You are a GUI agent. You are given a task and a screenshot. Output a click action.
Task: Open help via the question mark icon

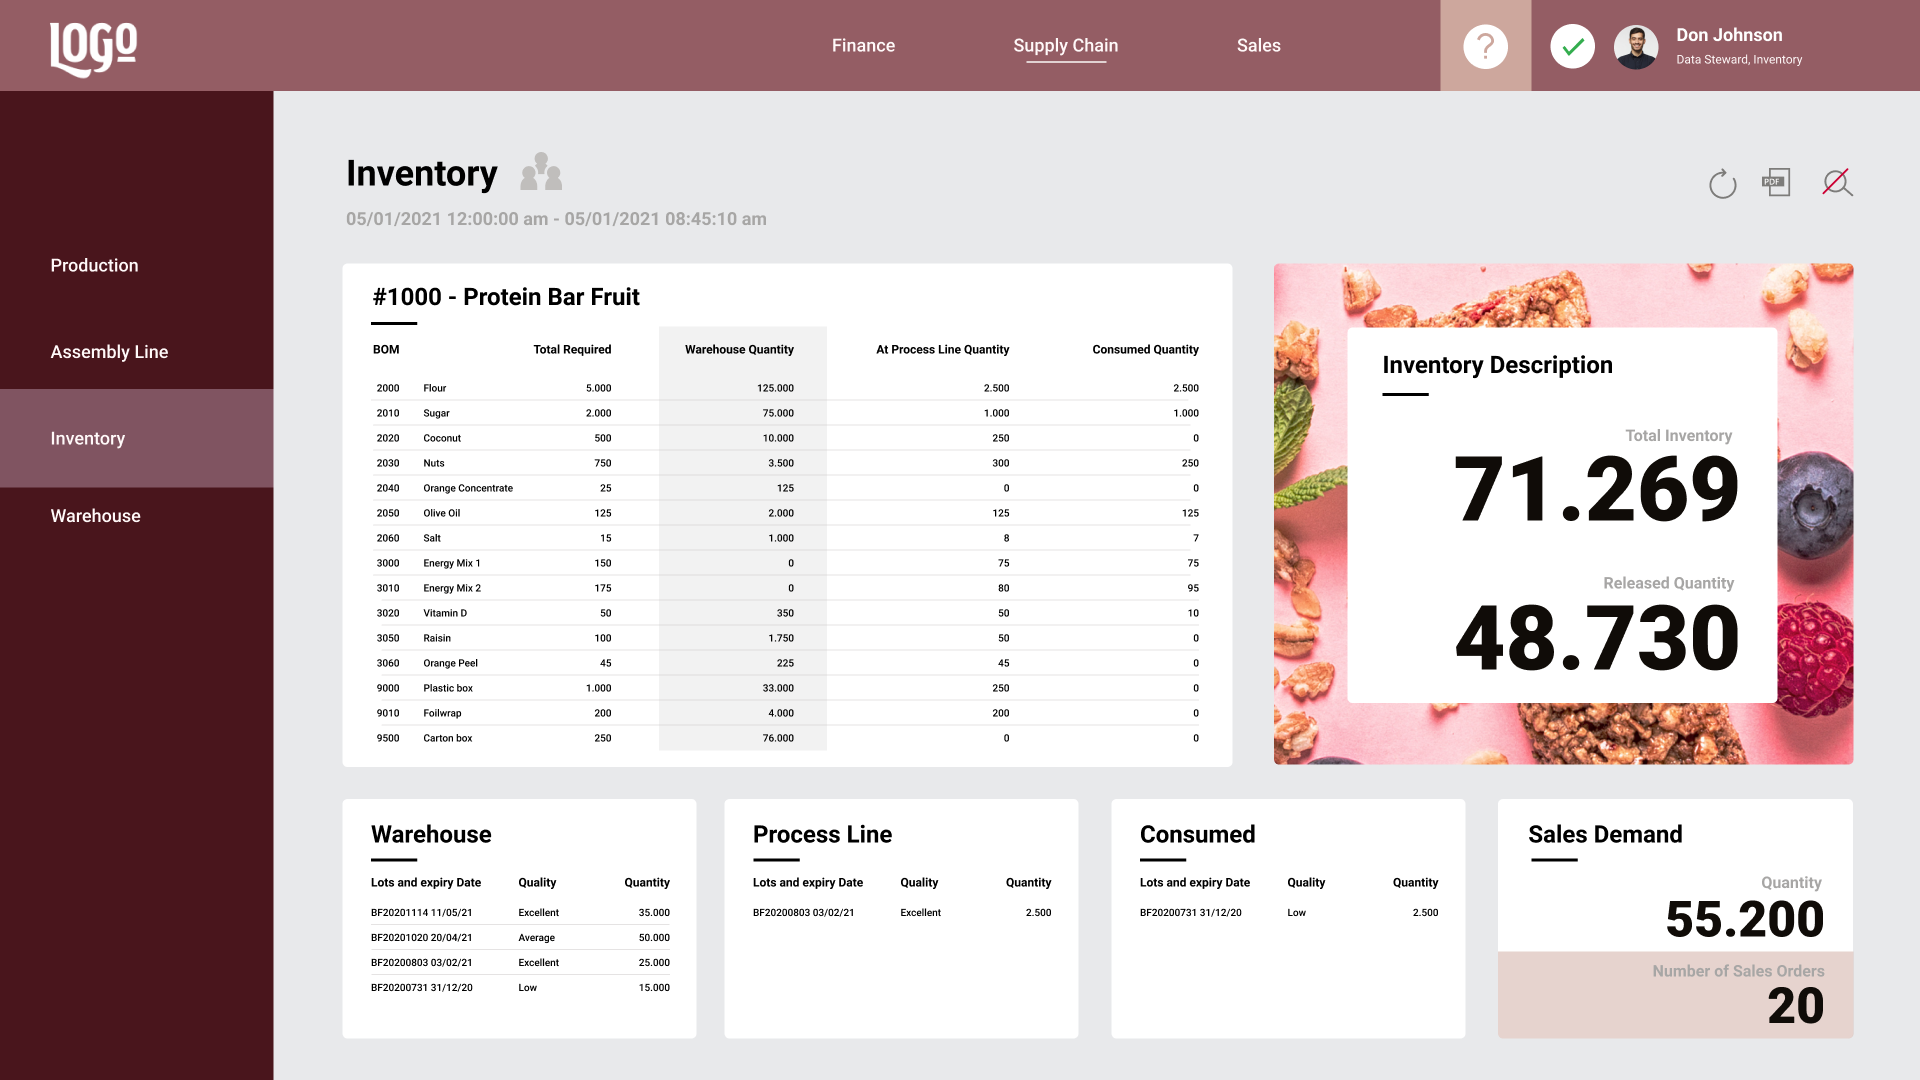pyautogui.click(x=1485, y=46)
